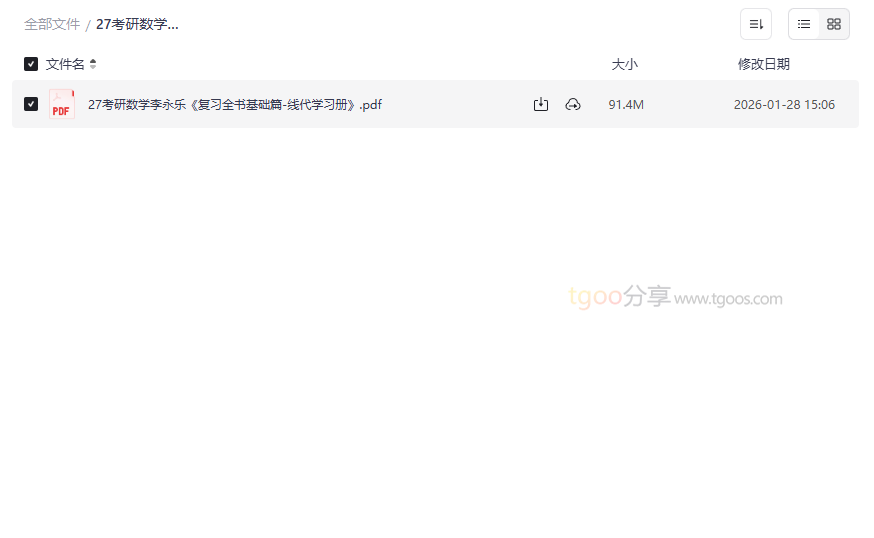The height and width of the screenshot is (538, 874).
Task: Switch to list view layout
Action: point(804,24)
